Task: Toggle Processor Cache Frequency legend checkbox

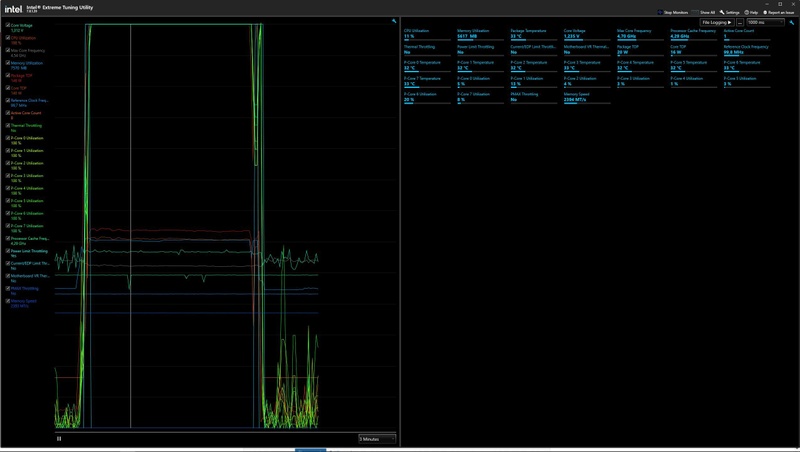Action: pyautogui.click(x=8, y=238)
